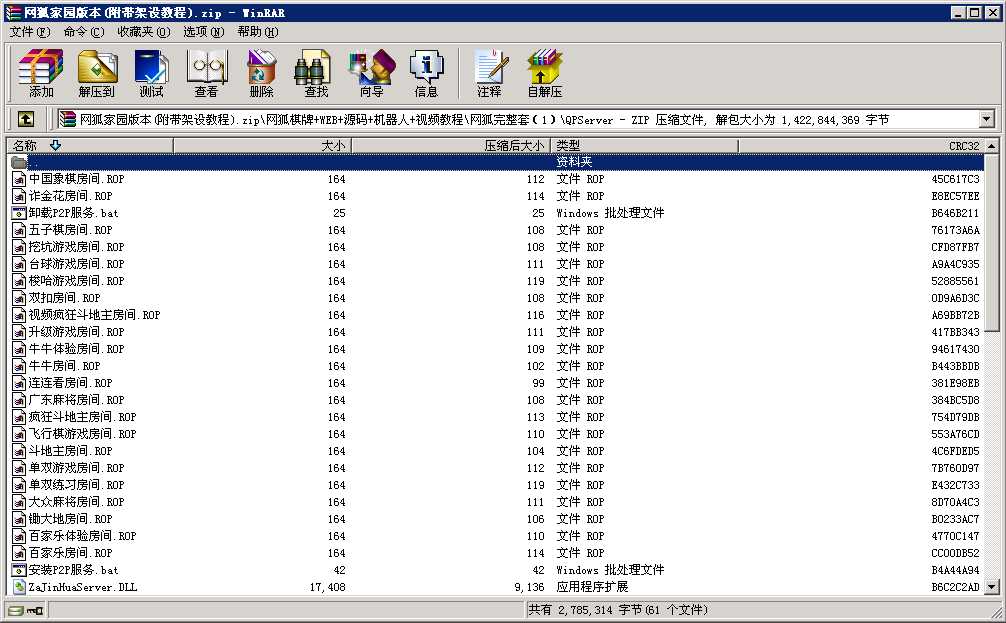1006x623 pixels.
Task: Select file 升级游戏房间.ROP
Action: pyautogui.click(x=76, y=332)
